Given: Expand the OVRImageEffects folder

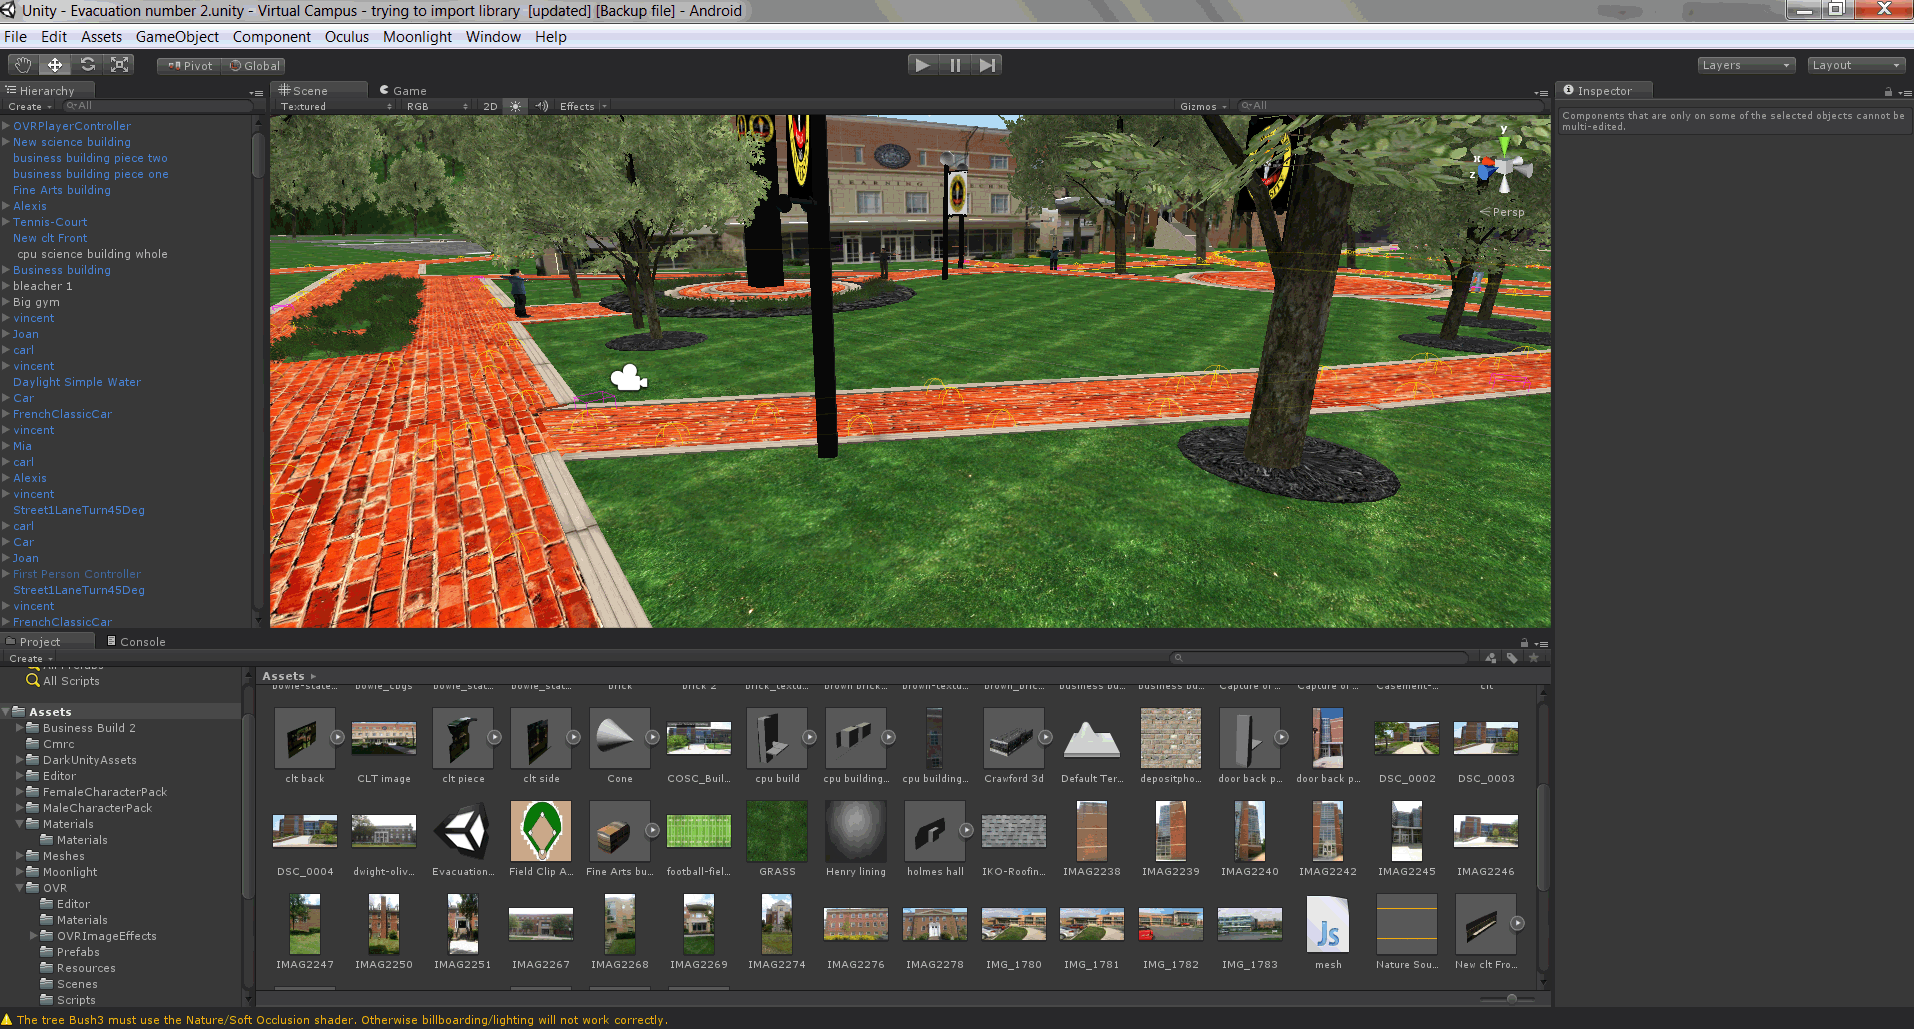Looking at the screenshot, I should point(34,936).
